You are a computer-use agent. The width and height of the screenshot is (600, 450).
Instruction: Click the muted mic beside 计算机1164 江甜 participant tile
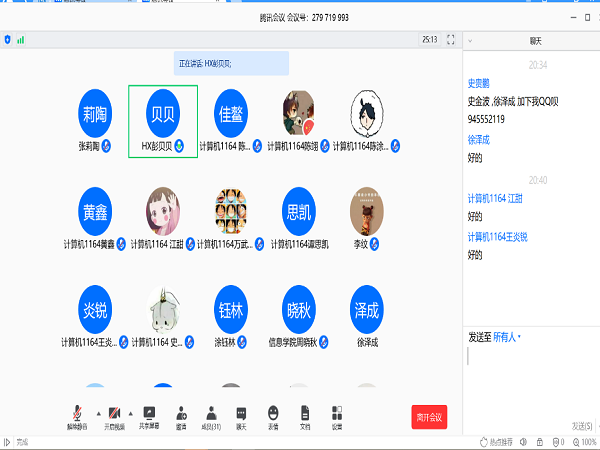(x=190, y=244)
